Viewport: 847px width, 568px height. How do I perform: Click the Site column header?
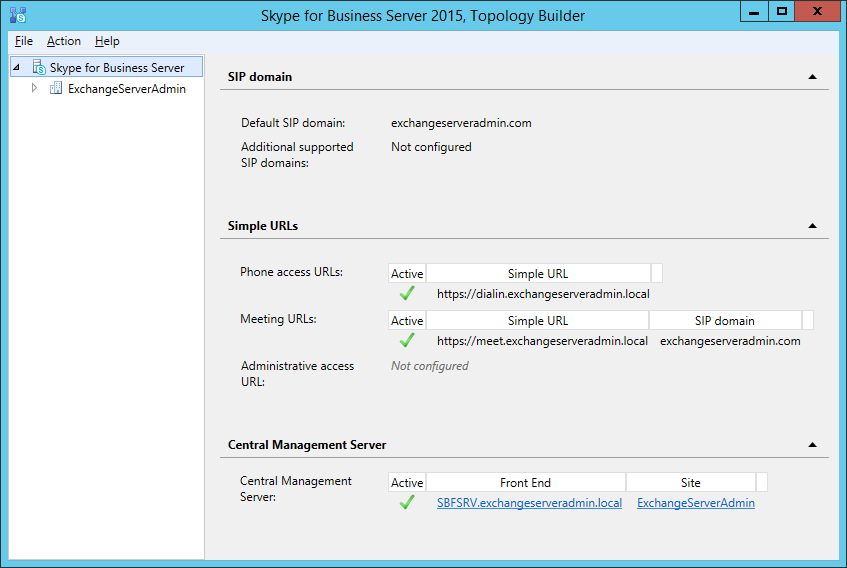click(x=691, y=482)
